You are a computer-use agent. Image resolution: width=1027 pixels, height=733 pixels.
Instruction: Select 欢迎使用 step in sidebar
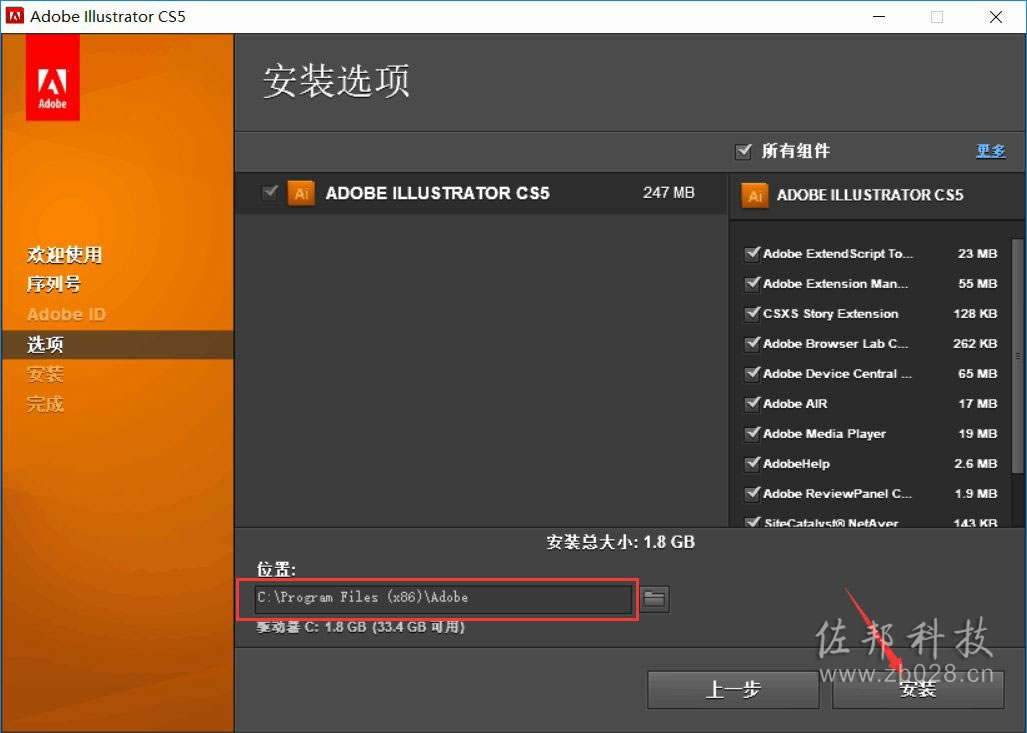coord(64,254)
